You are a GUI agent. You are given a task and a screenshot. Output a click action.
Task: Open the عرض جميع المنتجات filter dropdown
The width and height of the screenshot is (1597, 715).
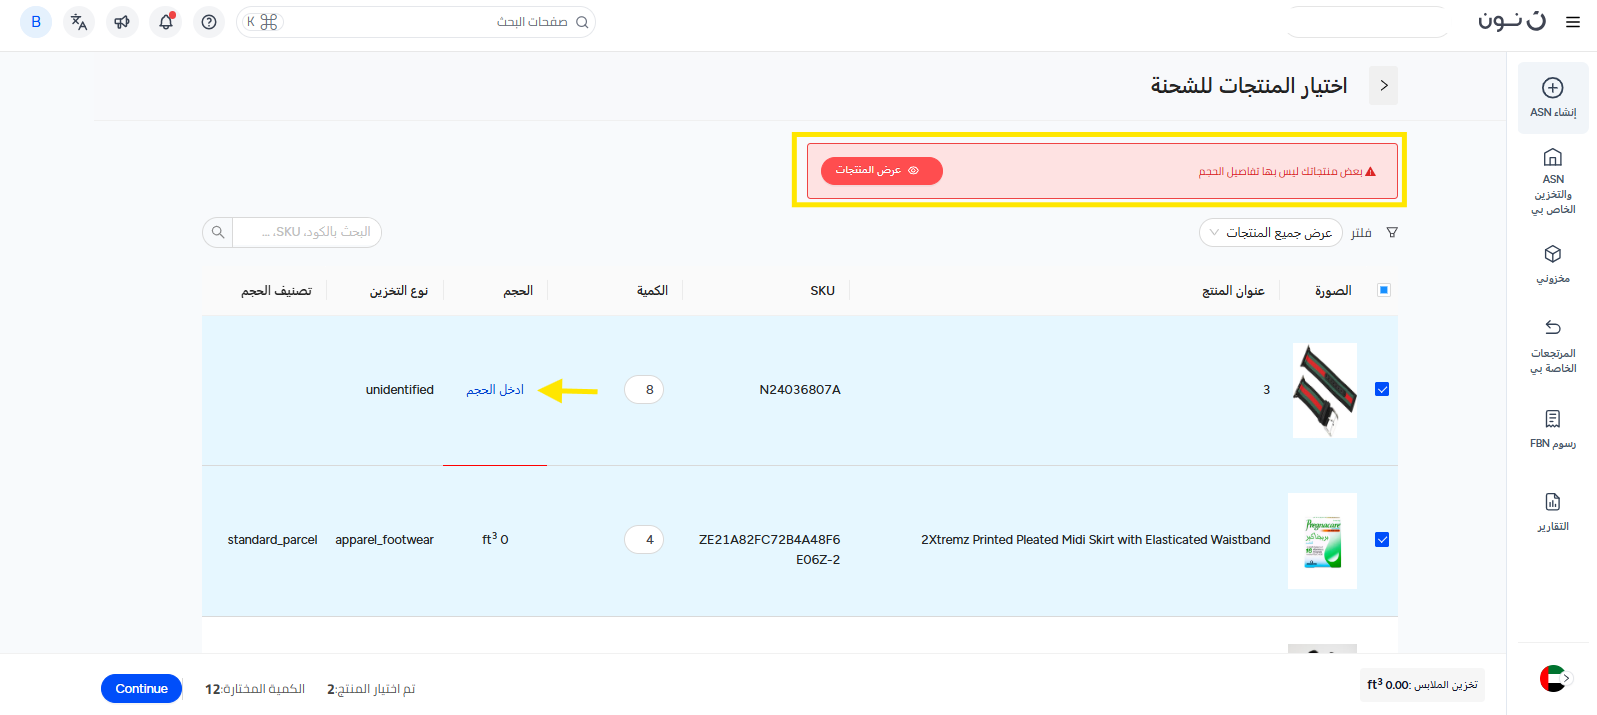[1271, 232]
